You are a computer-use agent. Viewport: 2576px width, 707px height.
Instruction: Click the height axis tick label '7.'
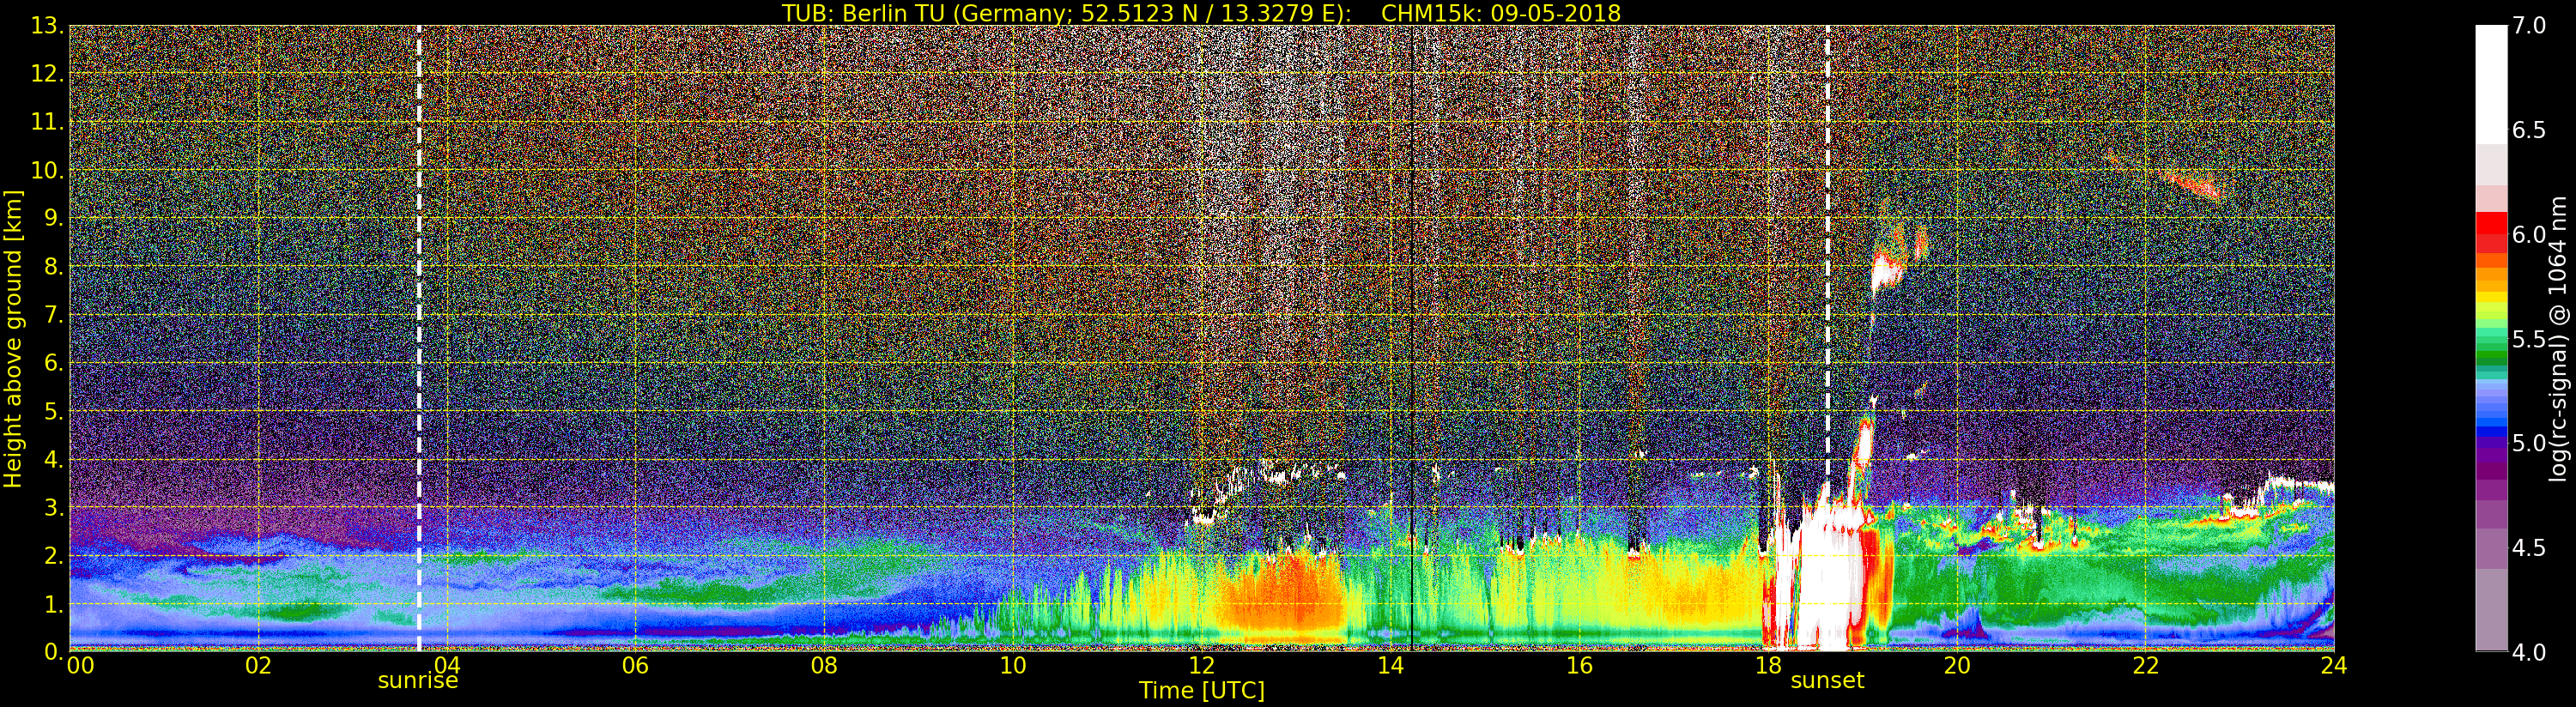coord(53,315)
